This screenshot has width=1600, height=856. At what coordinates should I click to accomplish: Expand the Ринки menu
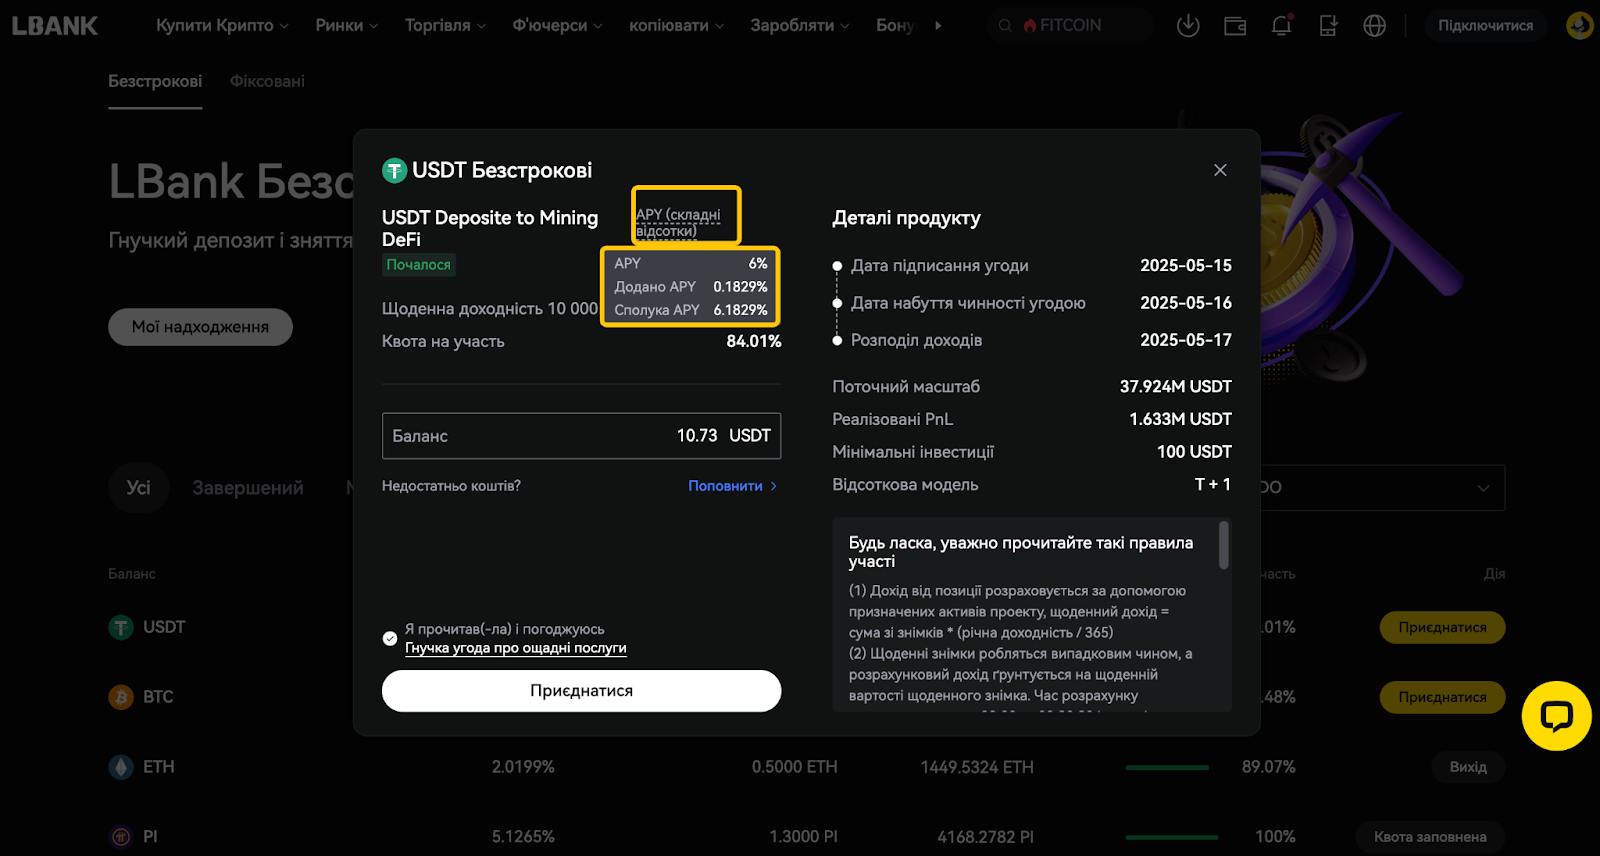tap(347, 26)
